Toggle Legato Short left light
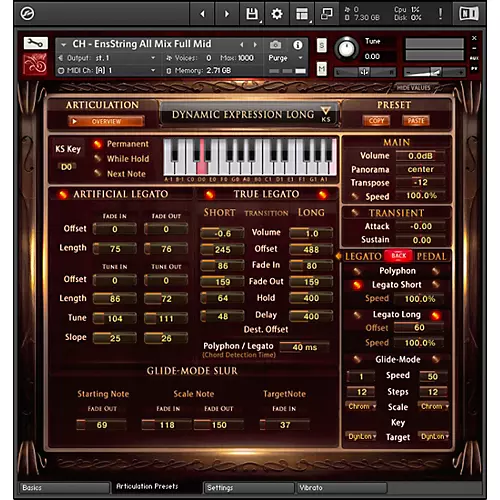 click(x=357, y=285)
